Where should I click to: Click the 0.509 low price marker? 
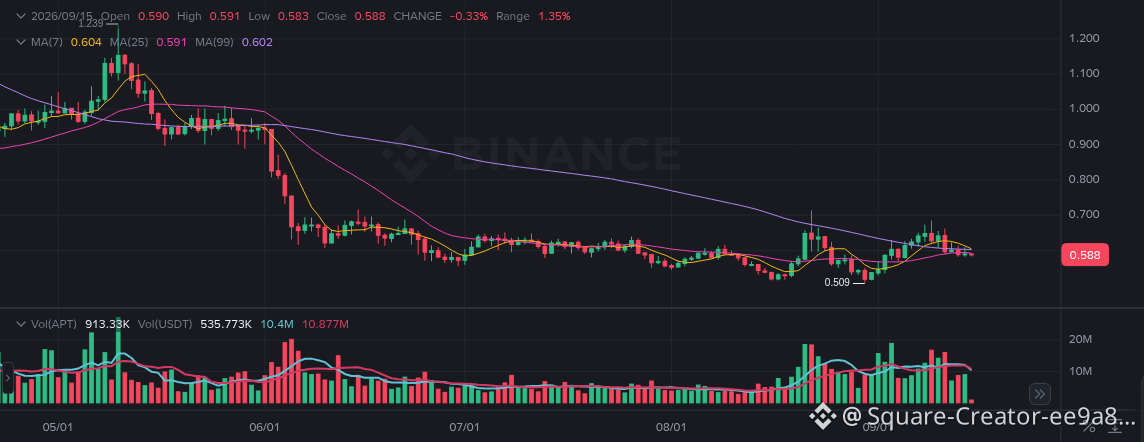838,282
